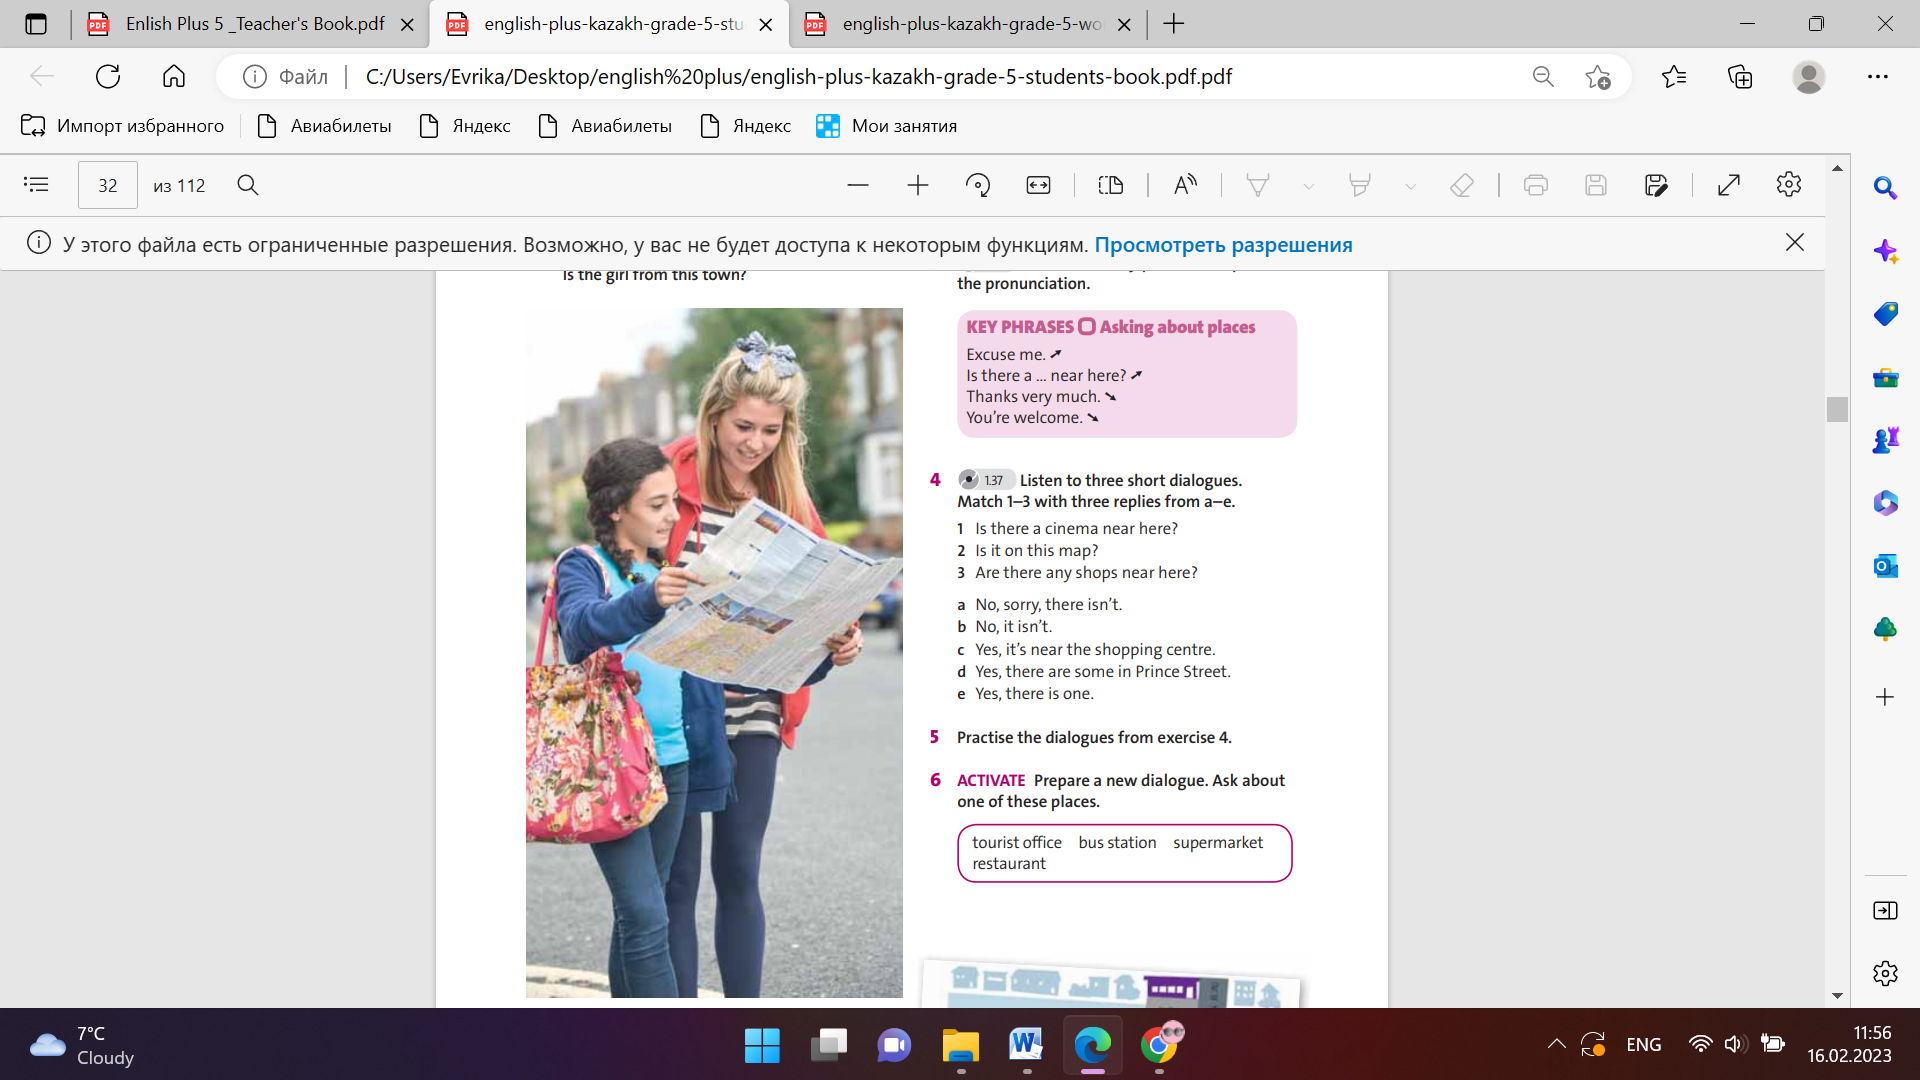
Task: Click the PDF zoom out minus icon
Action: coord(857,185)
